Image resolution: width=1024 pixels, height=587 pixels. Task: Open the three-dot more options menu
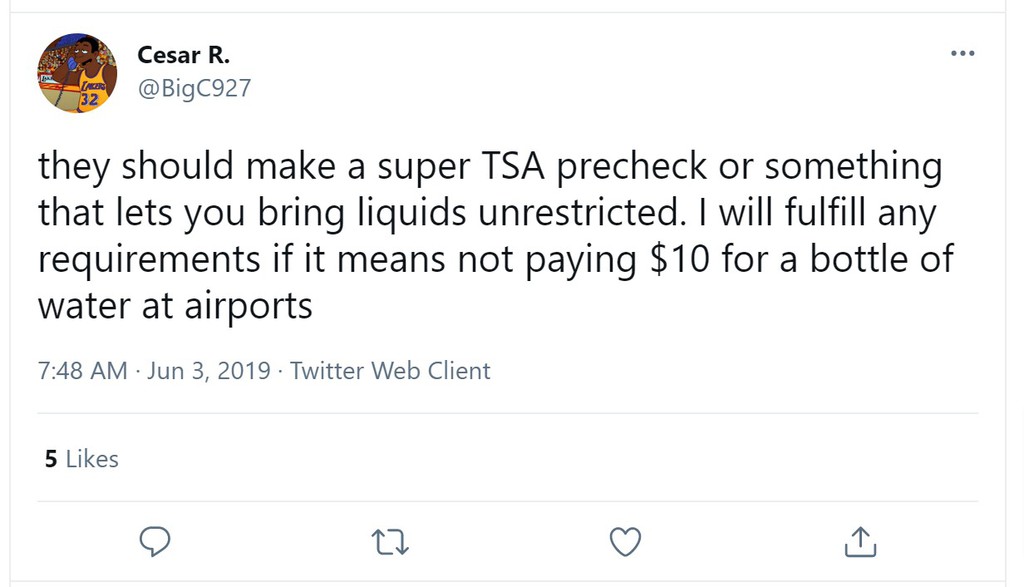tap(963, 54)
